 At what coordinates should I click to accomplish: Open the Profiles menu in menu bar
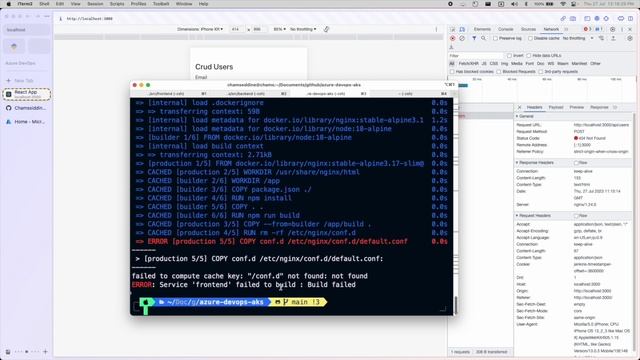tap(138, 4)
